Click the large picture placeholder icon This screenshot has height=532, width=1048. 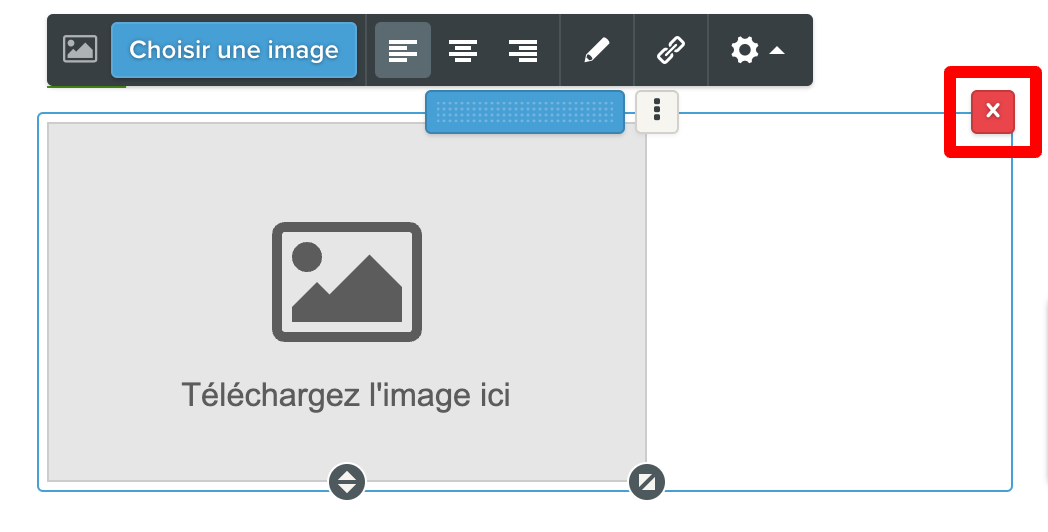[x=347, y=281]
